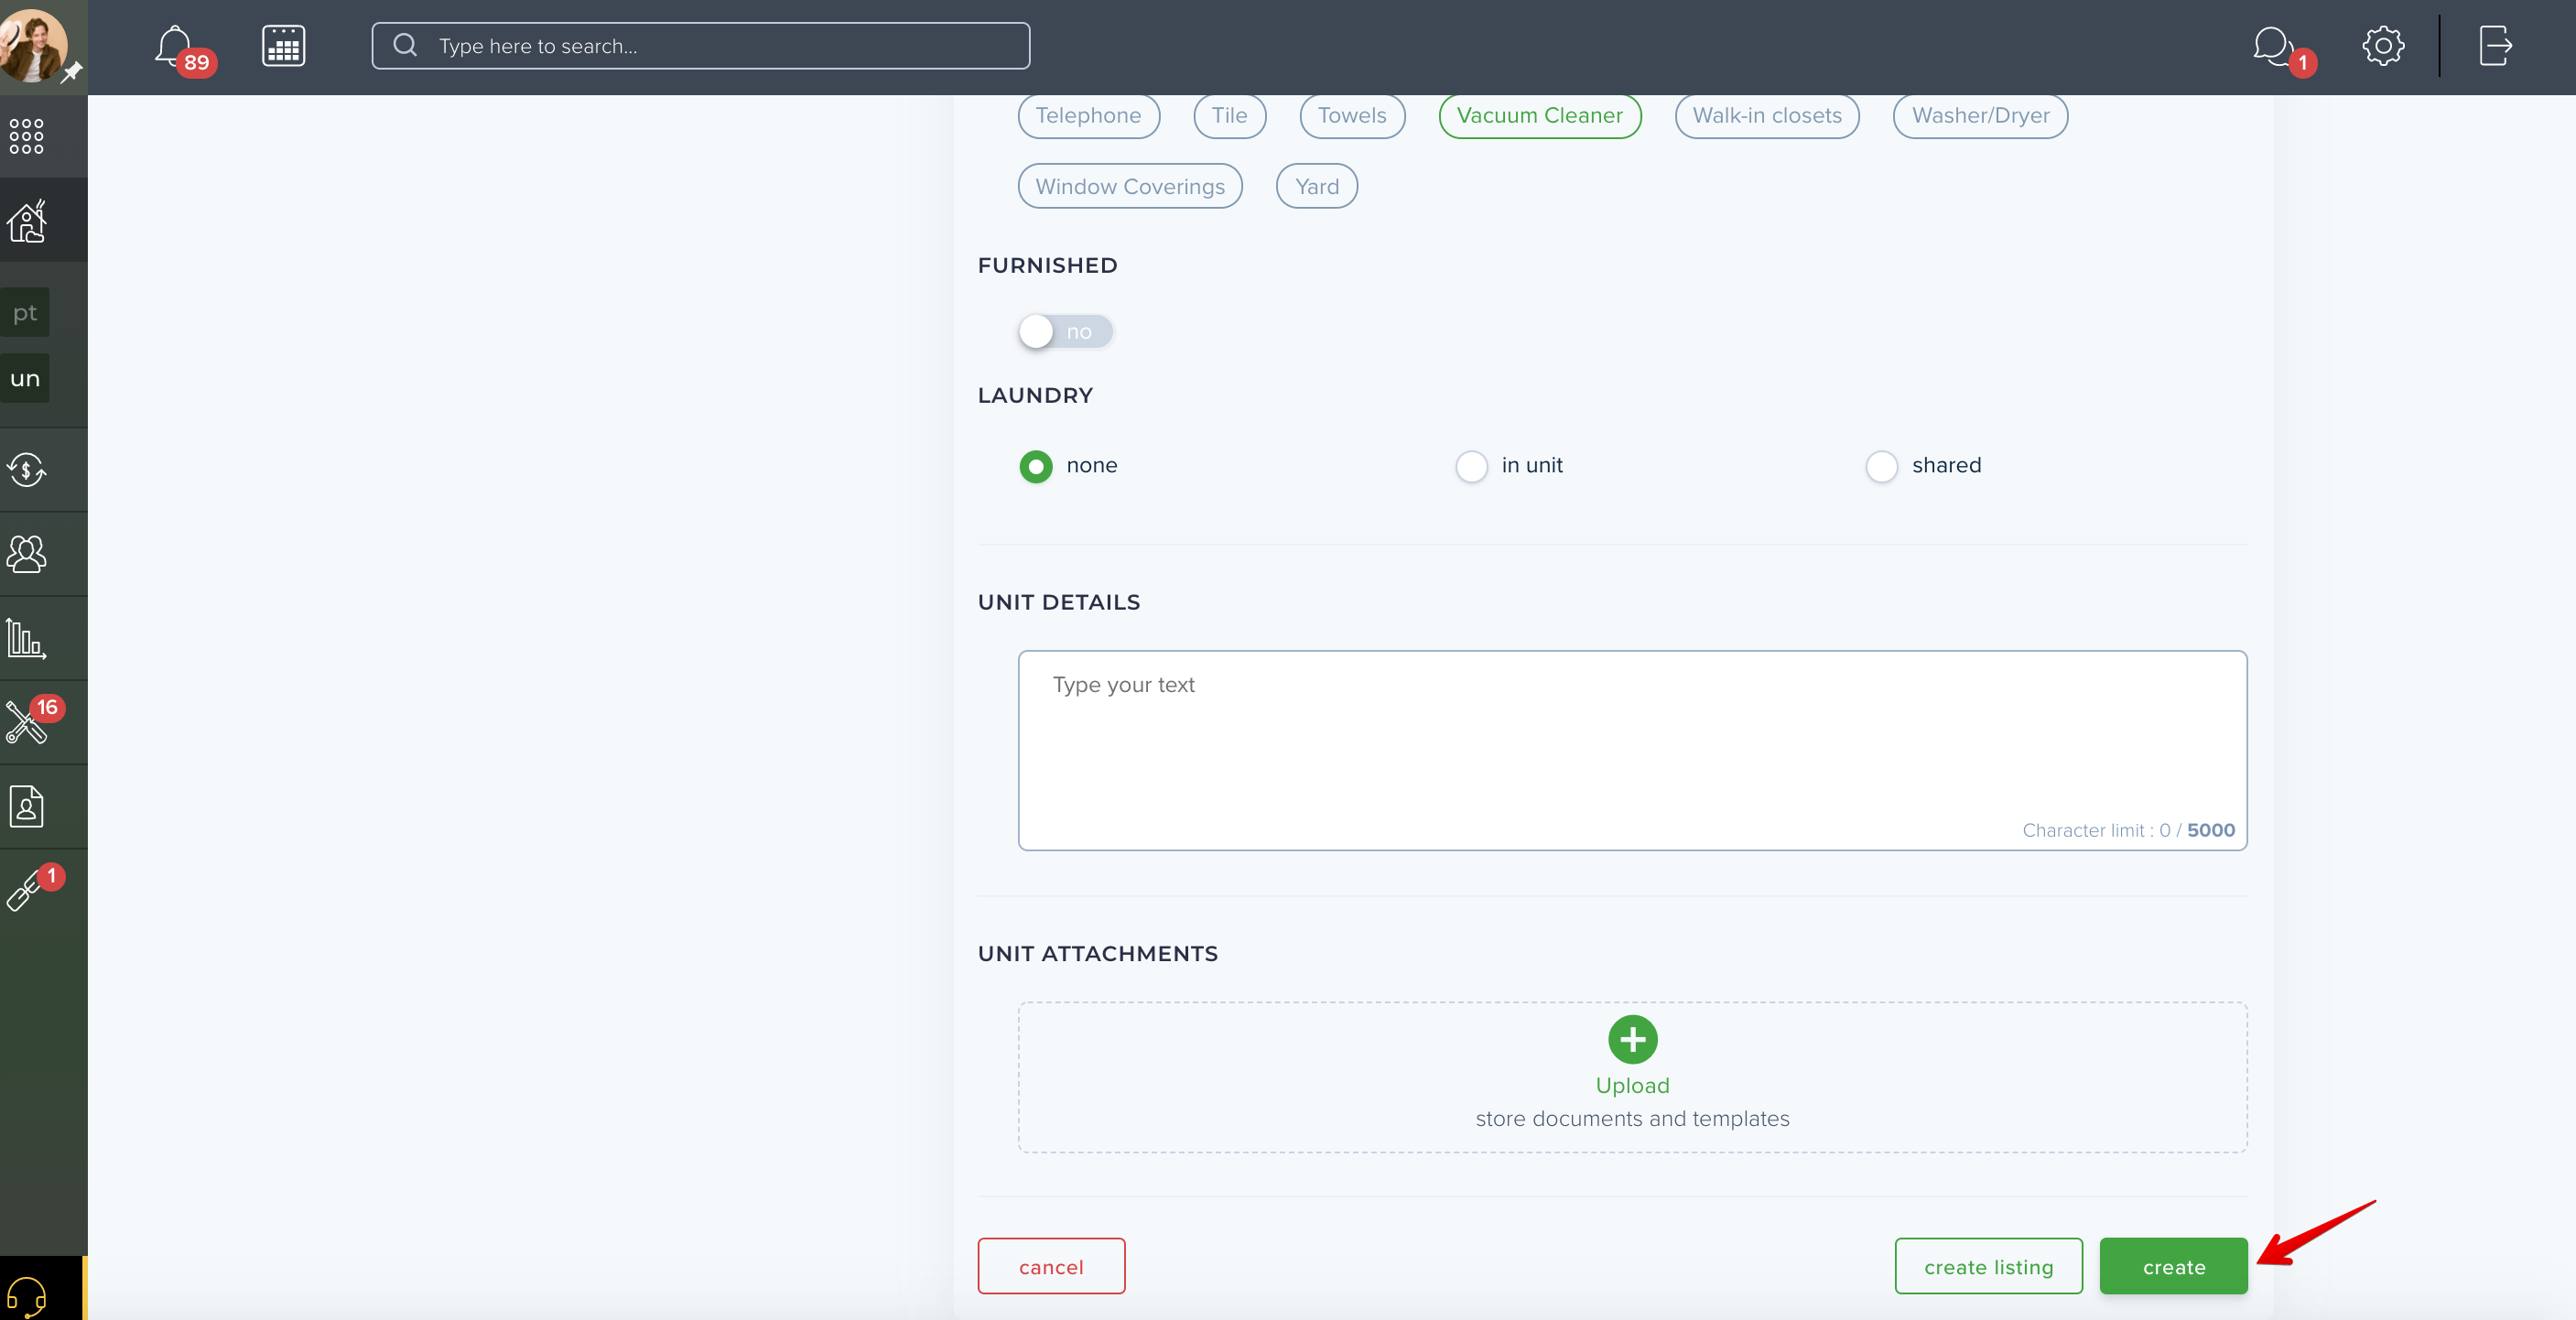Select the 'un' sidebar item
Screen dimensions: 2576x1320
coord(25,378)
